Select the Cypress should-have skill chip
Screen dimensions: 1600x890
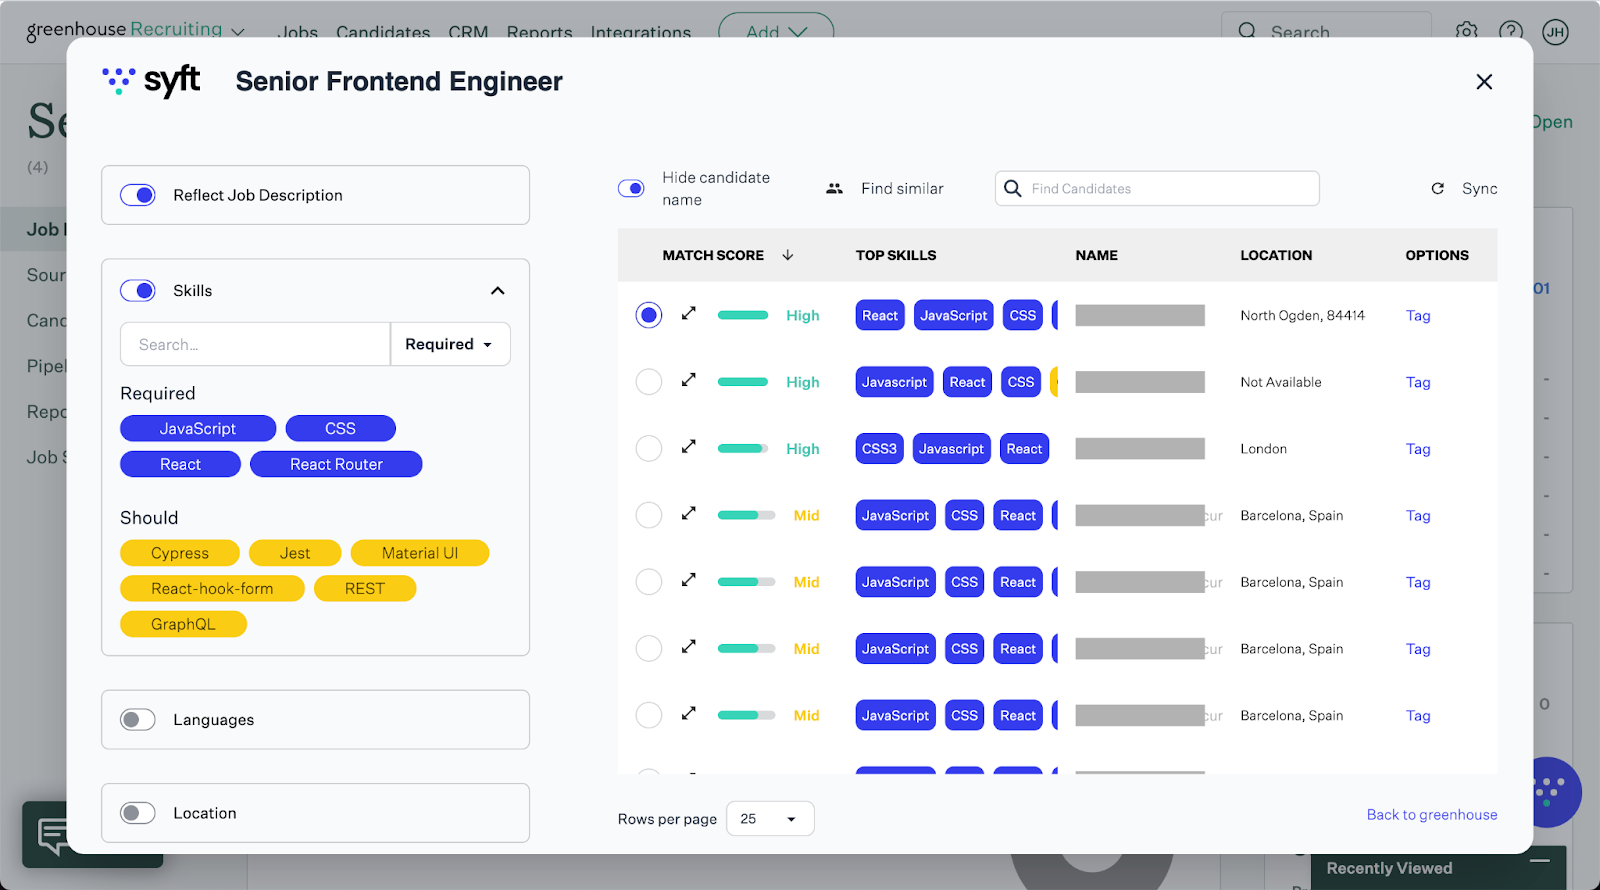coord(180,553)
